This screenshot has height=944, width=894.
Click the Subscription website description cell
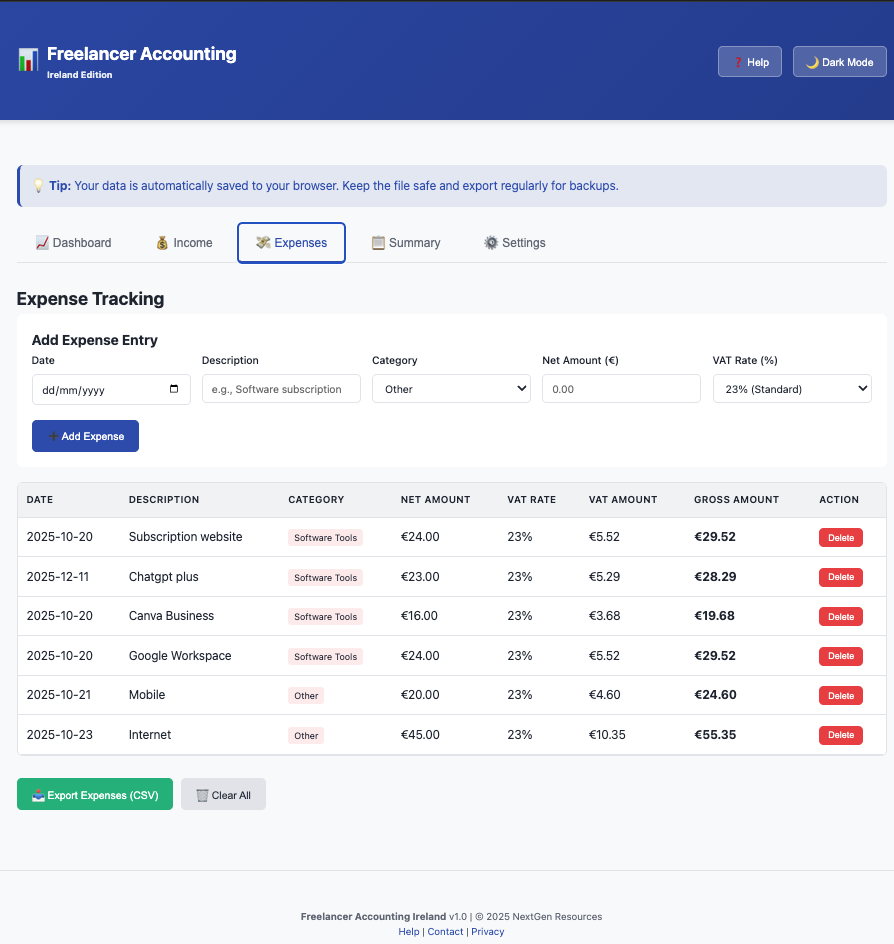[185, 536]
